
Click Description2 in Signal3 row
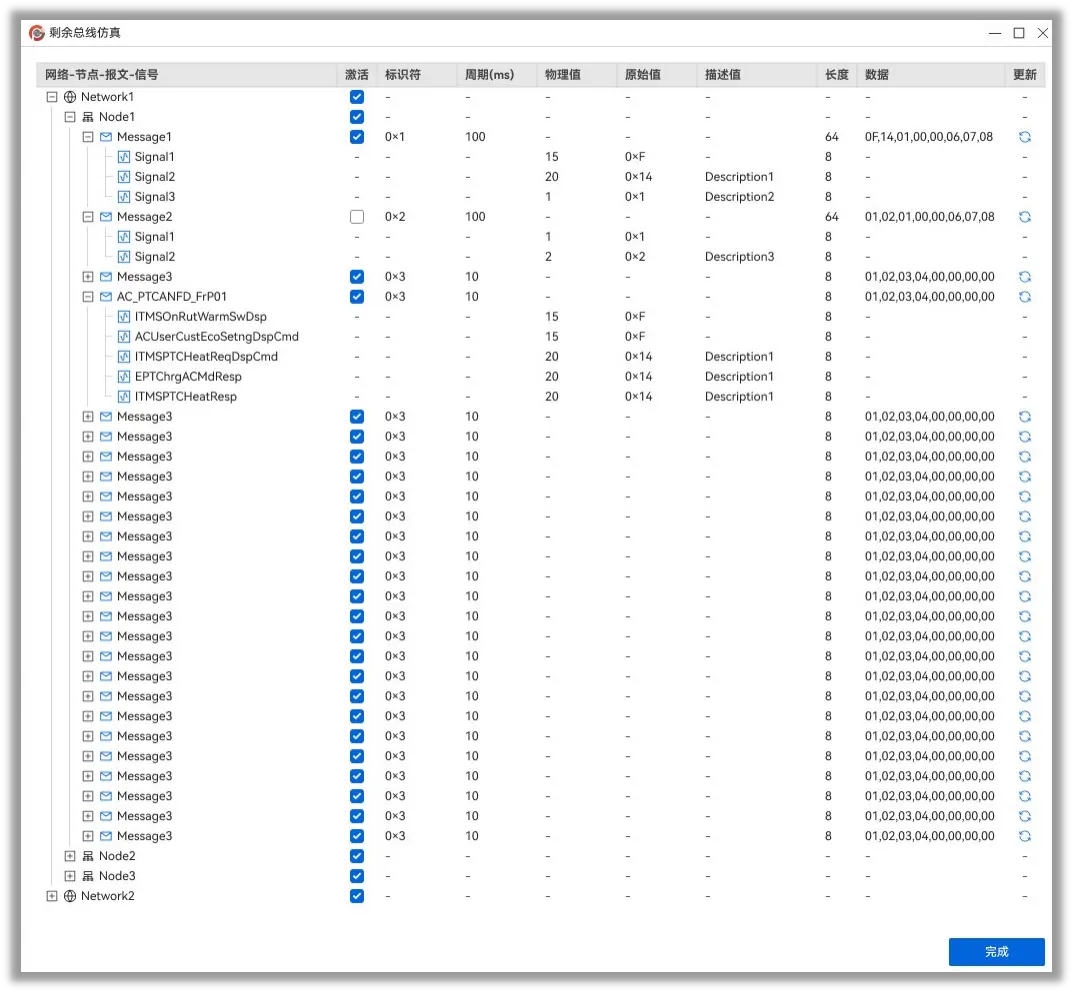click(740, 197)
